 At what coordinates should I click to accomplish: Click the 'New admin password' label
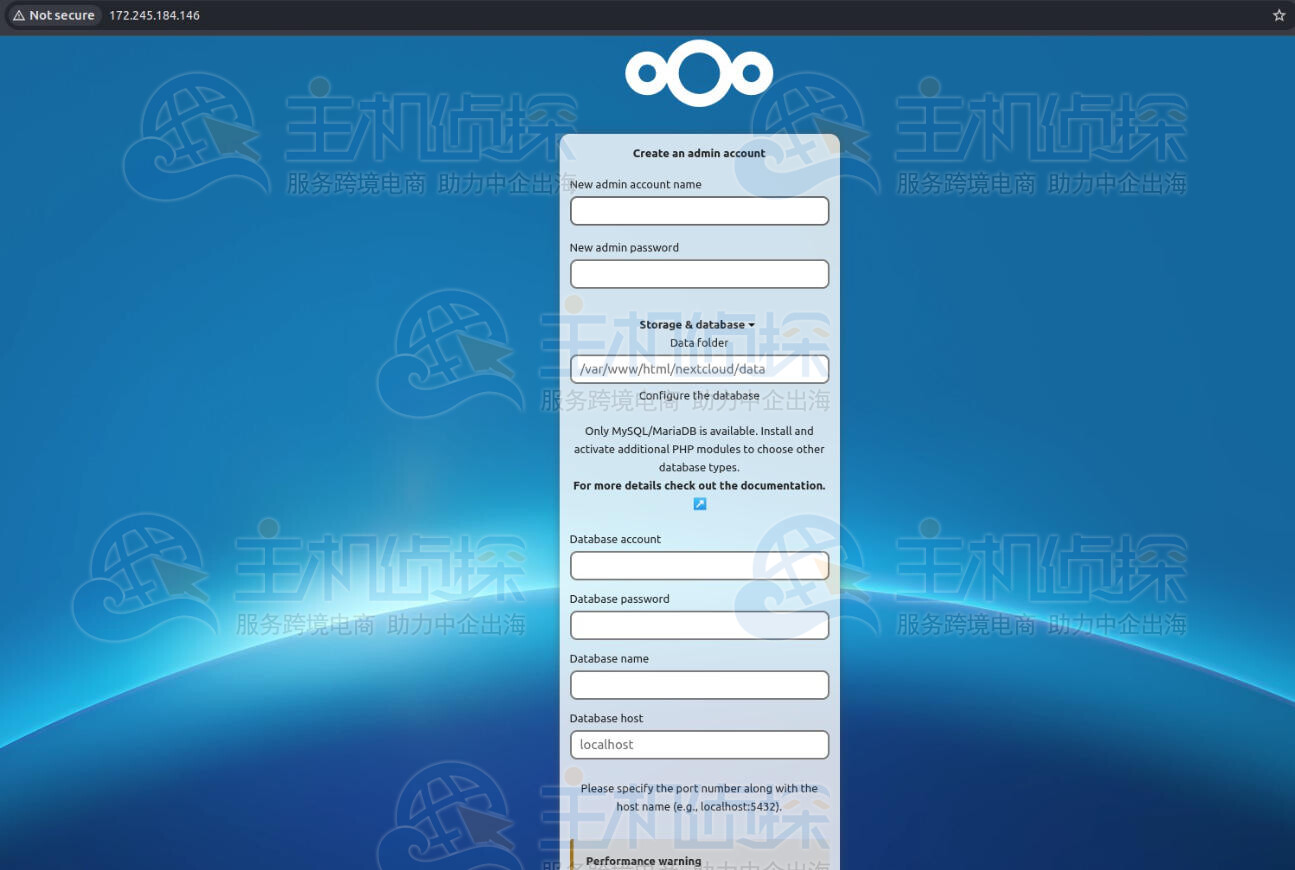[624, 247]
